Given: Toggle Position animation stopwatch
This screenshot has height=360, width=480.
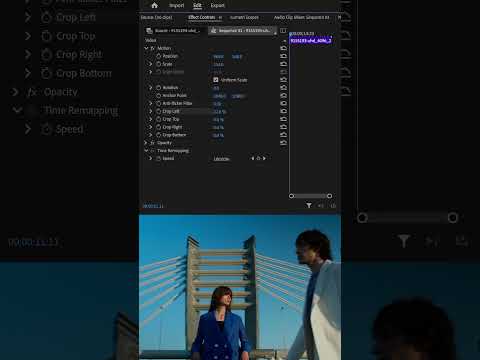Looking at the screenshot, I should tap(159, 56).
